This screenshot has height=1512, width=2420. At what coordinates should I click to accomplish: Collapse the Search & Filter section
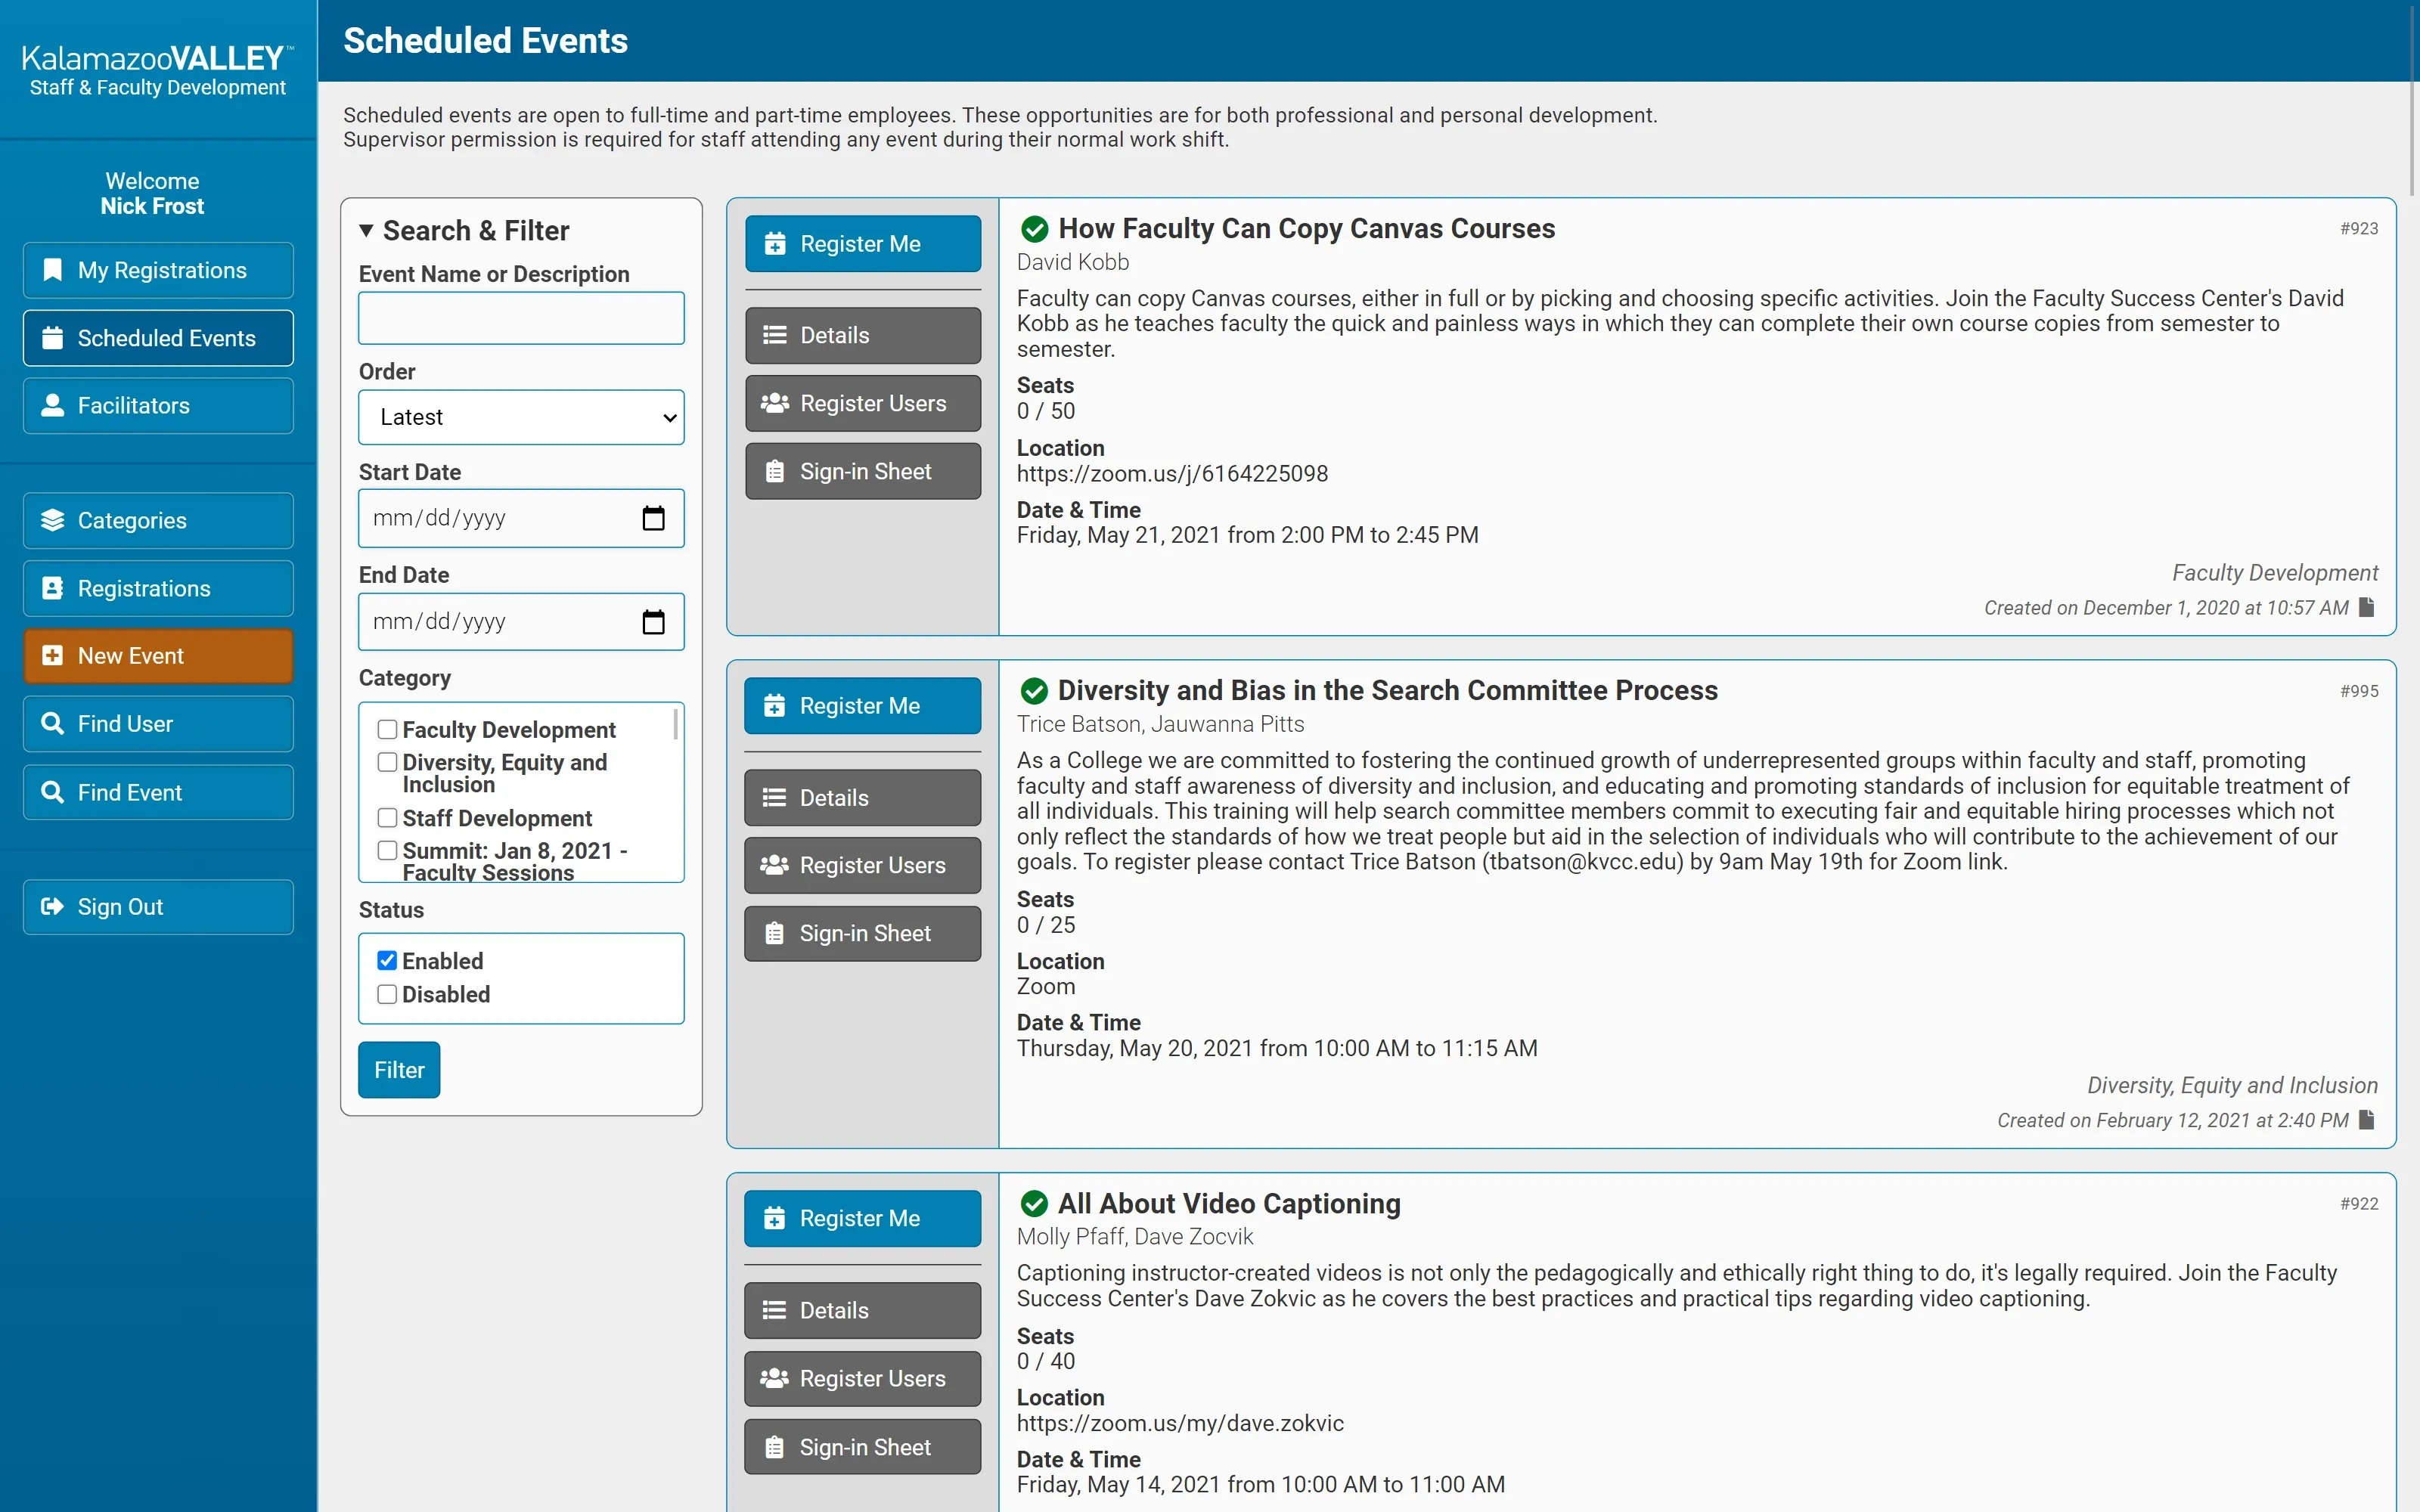(x=367, y=230)
